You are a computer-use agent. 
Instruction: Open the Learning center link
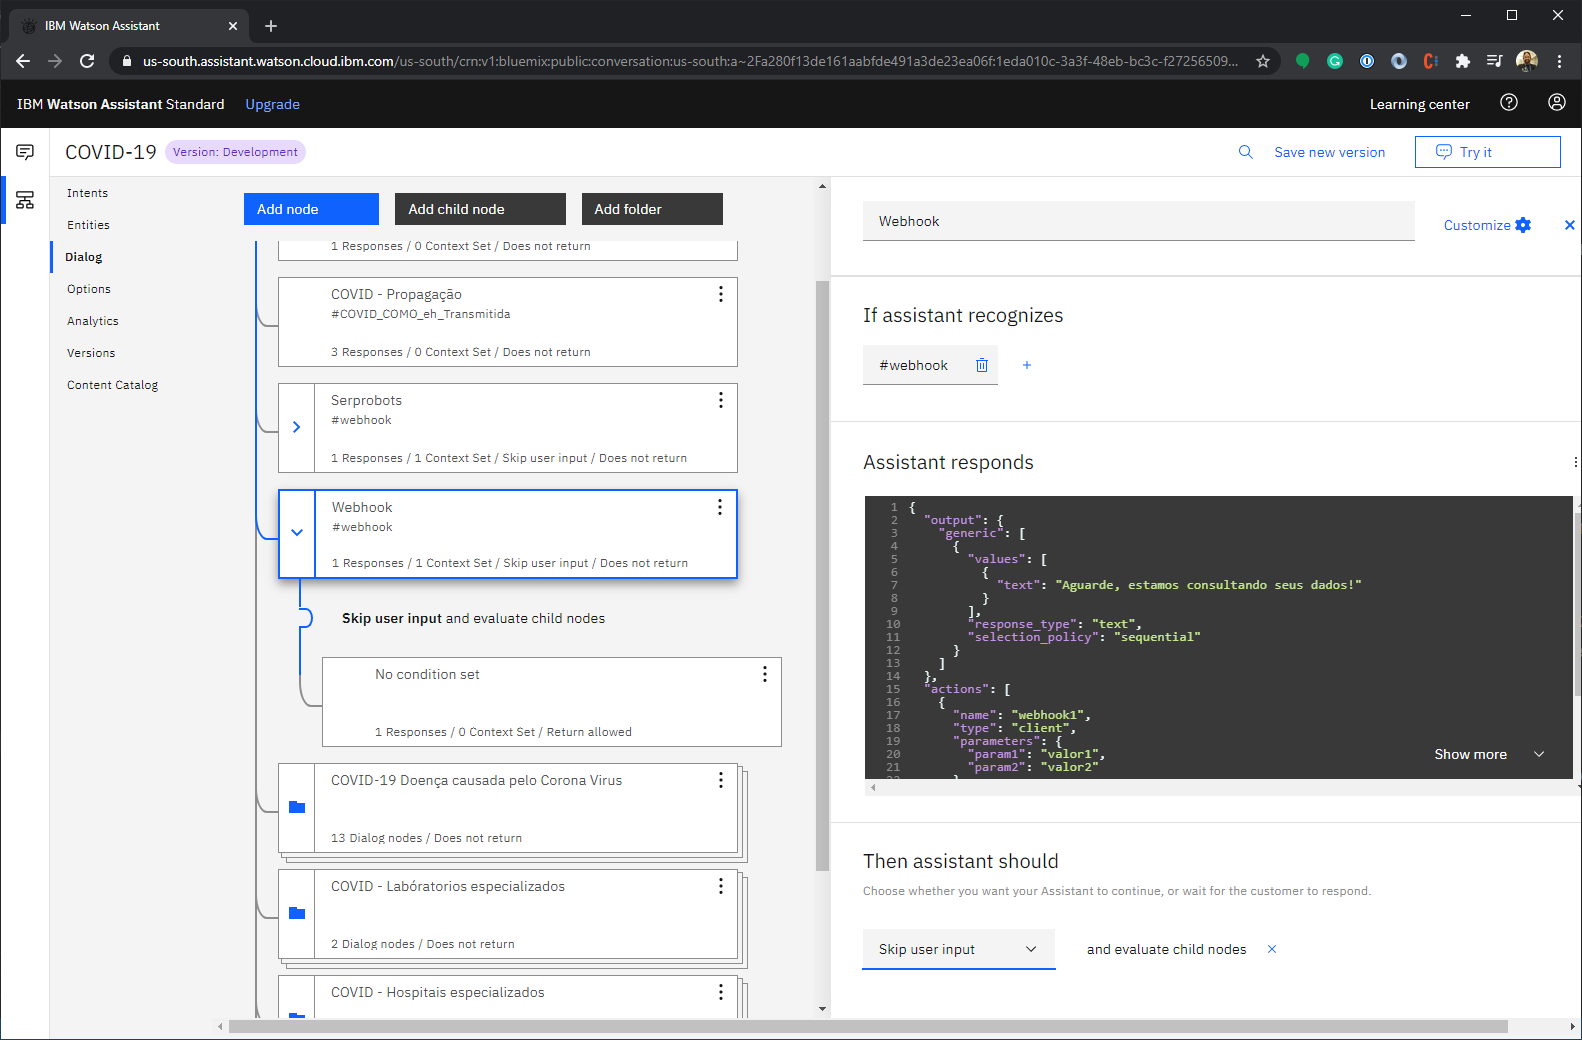click(x=1419, y=104)
